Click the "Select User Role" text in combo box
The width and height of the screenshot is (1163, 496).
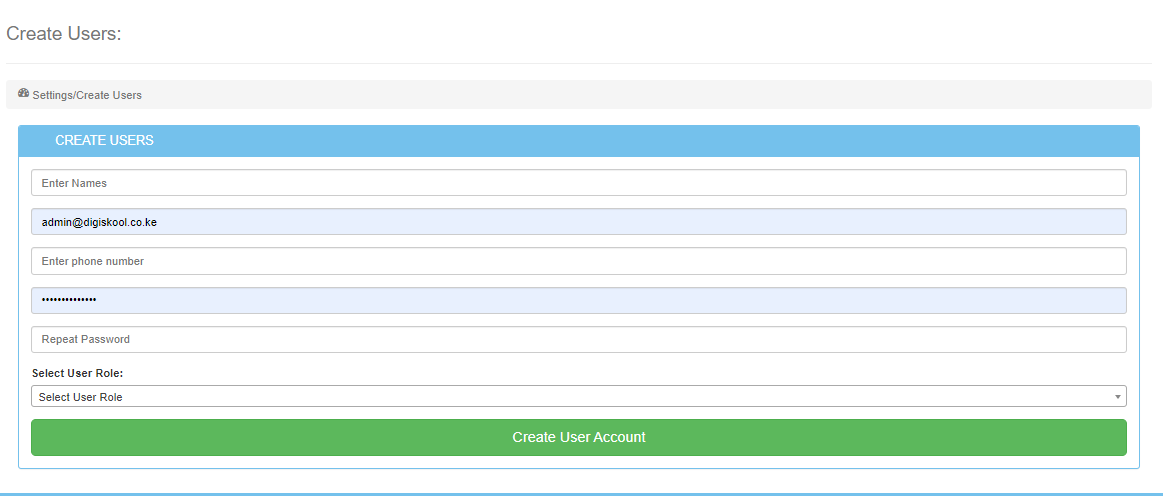(x=81, y=397)
